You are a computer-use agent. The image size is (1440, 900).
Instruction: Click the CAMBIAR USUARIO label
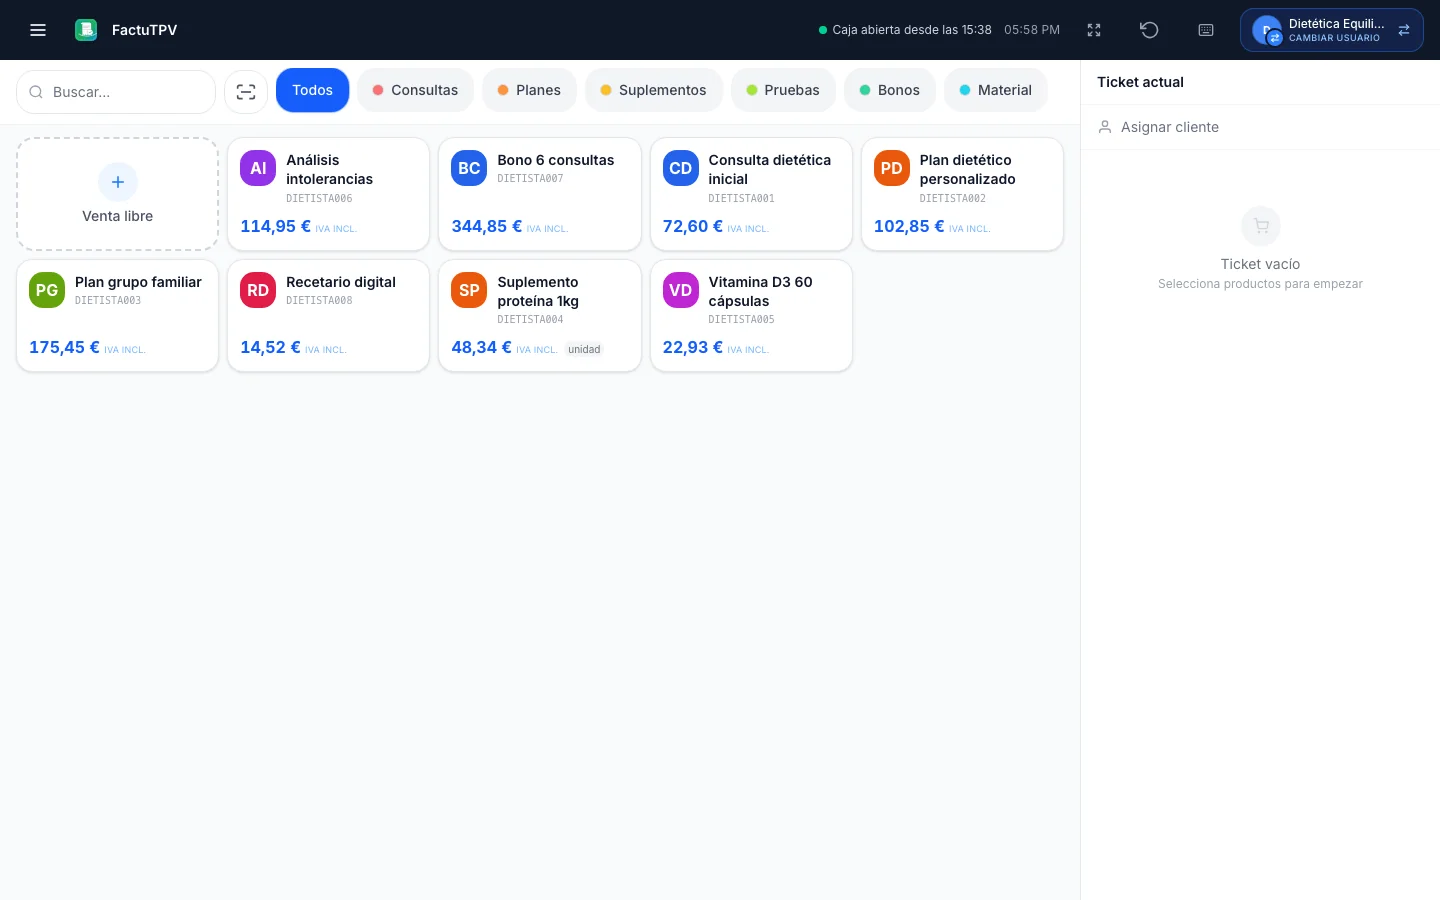tap(1334, 38)
